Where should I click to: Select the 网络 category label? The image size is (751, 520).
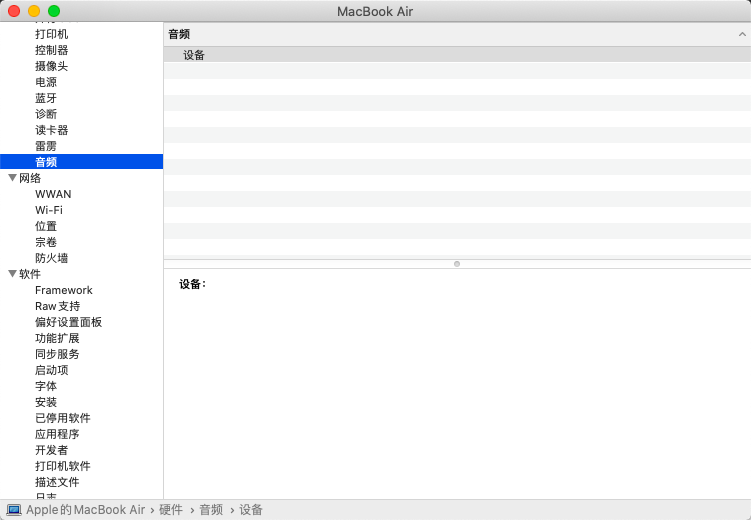point(30,178)
